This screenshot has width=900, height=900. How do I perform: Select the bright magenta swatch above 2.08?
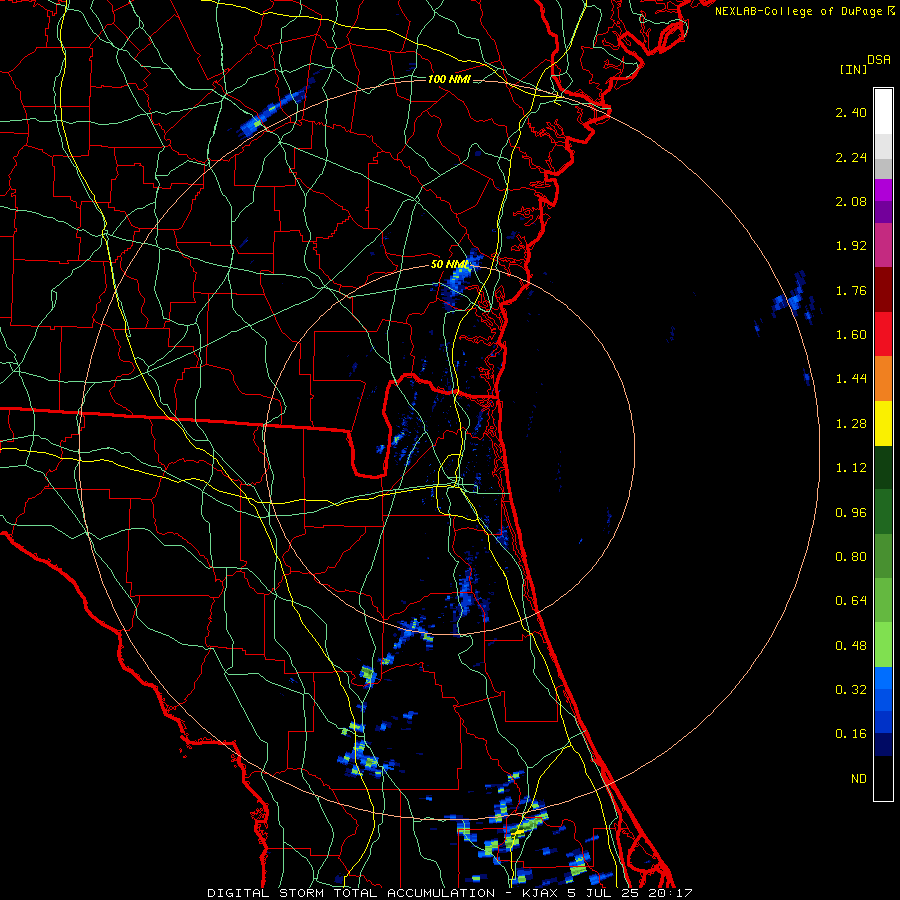[x=883, y=190]
